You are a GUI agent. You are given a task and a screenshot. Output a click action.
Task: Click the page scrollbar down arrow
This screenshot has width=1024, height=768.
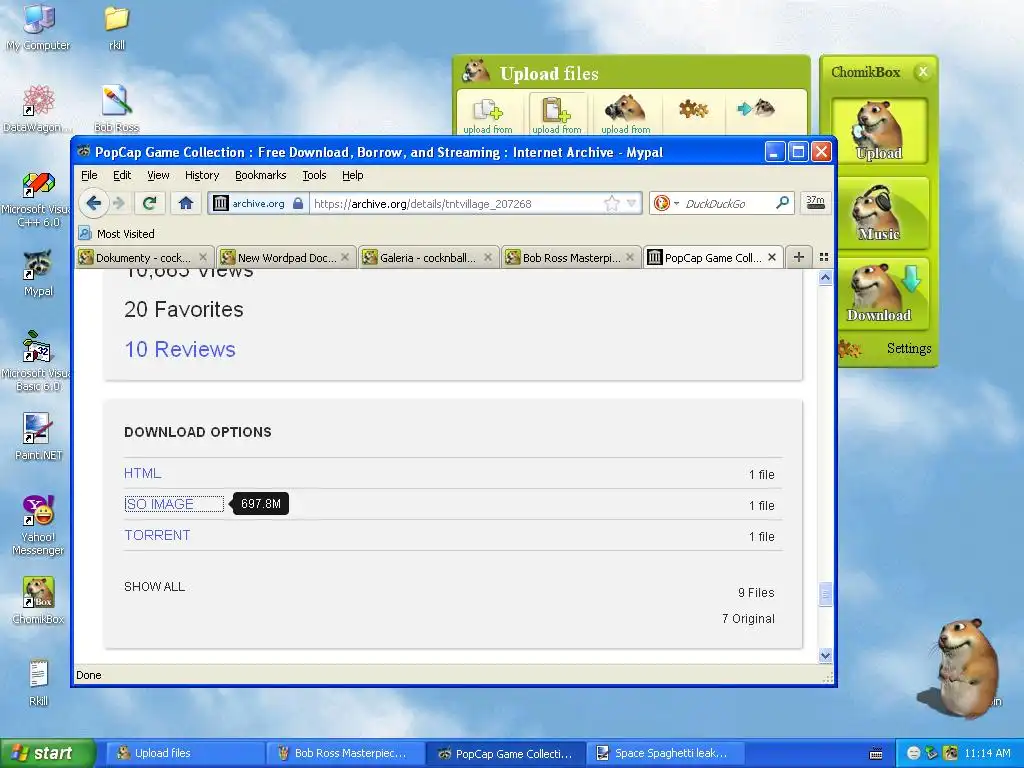(x=825, y=655)
